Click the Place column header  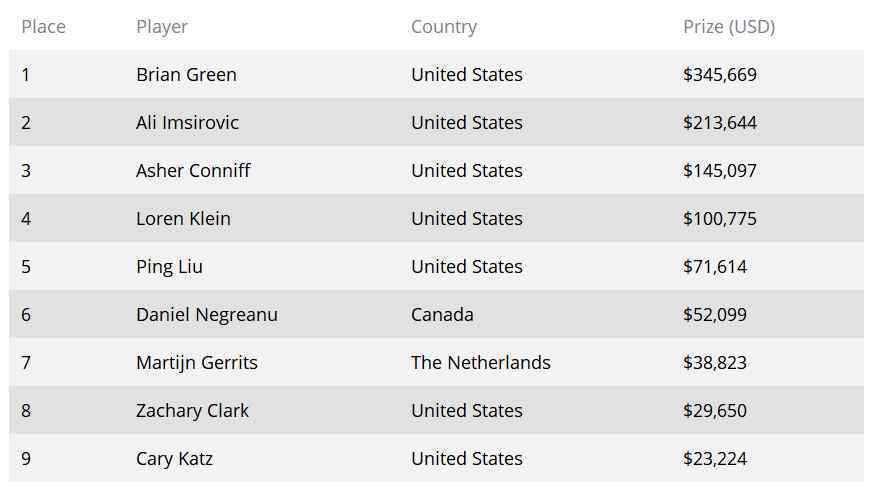[43, 27]
